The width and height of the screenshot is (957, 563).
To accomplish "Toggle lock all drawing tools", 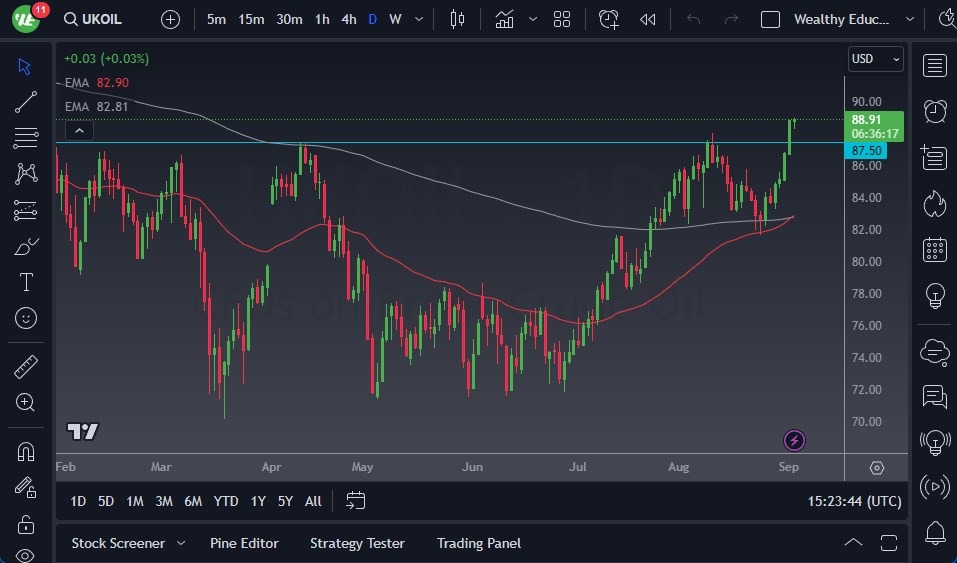I will (x=26, y=524).
